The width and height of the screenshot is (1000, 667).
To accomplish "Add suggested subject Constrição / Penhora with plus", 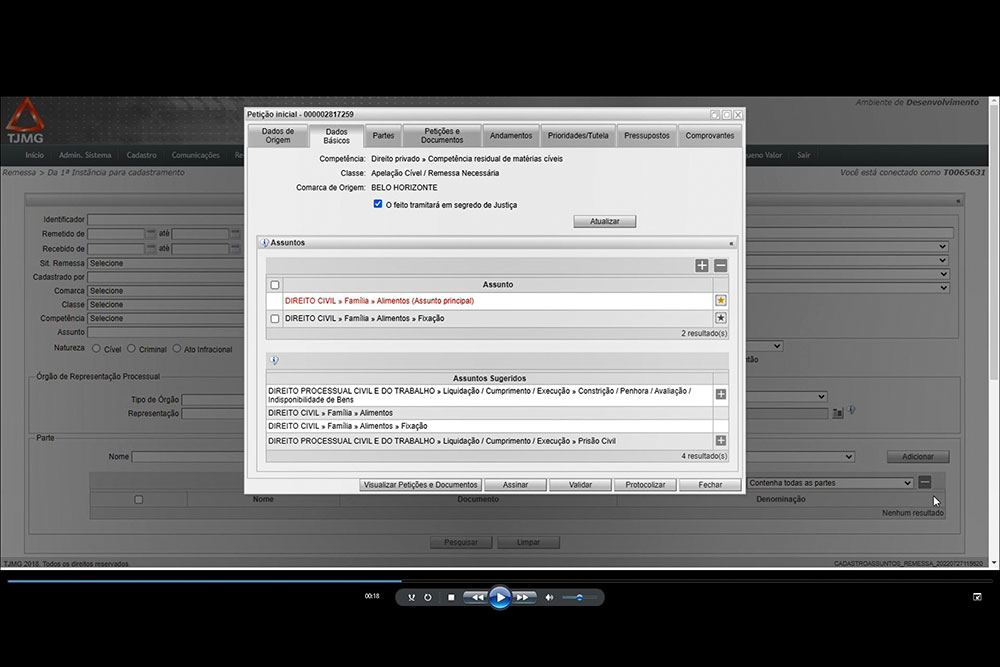I will 721,395.
